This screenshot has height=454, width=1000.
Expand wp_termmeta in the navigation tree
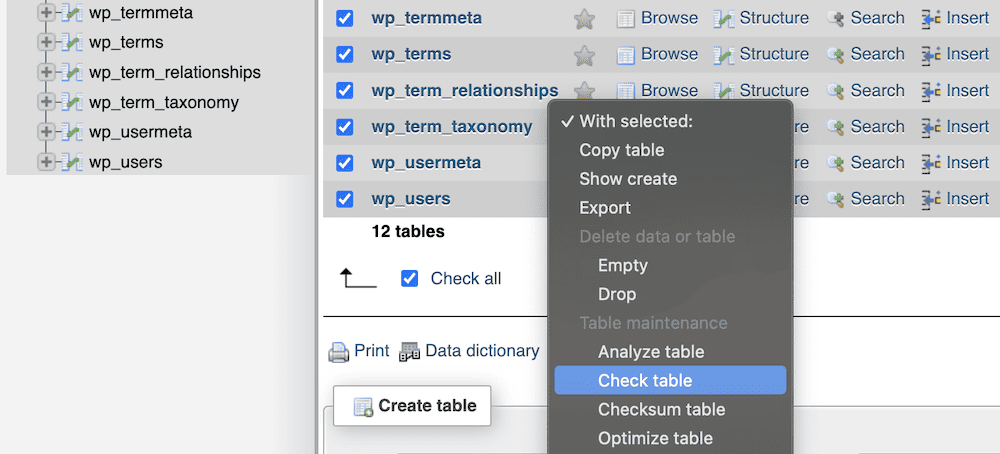45,13
